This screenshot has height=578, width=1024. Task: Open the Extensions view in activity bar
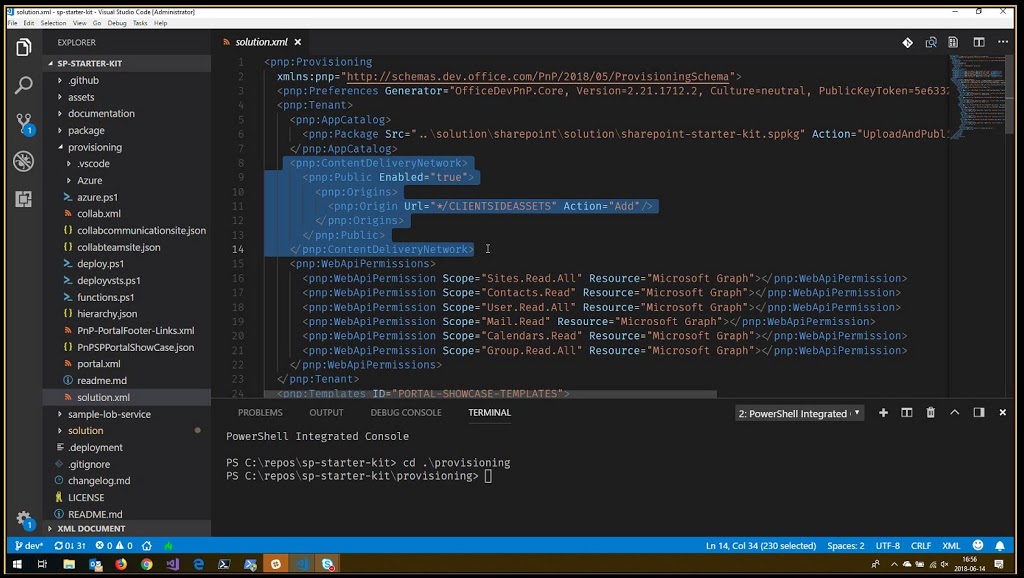[24, 199]
